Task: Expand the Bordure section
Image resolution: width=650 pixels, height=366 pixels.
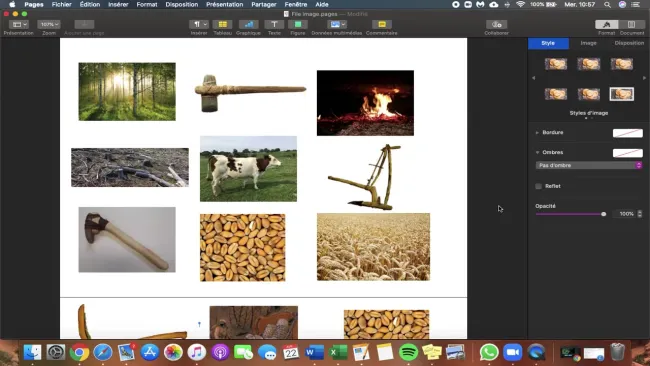Action: coord(537,133)
